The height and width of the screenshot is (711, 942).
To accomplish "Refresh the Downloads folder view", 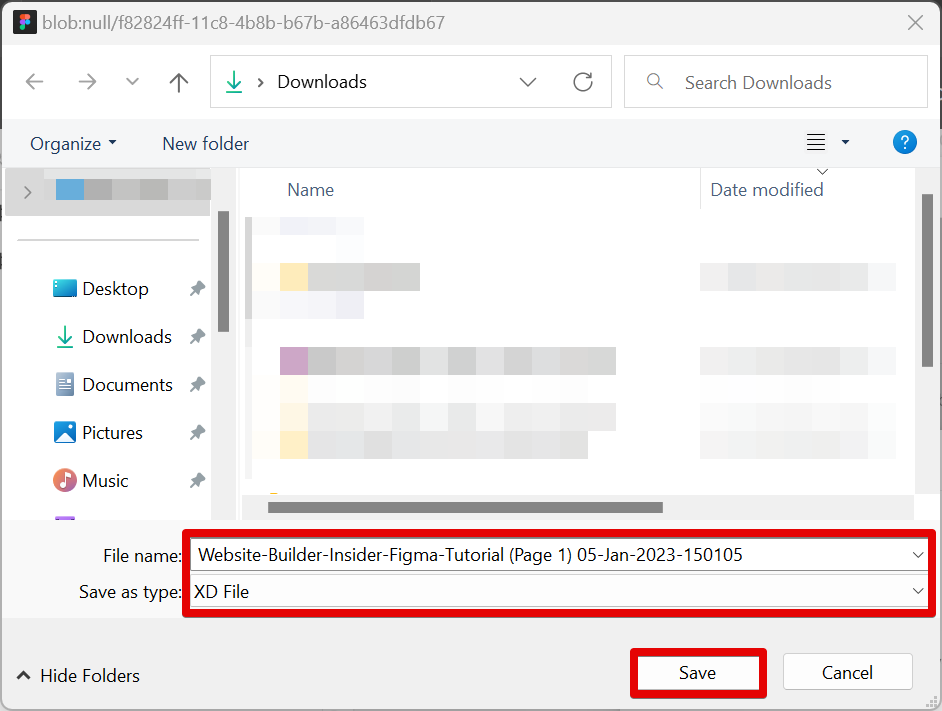I will [x=583, y=82].
